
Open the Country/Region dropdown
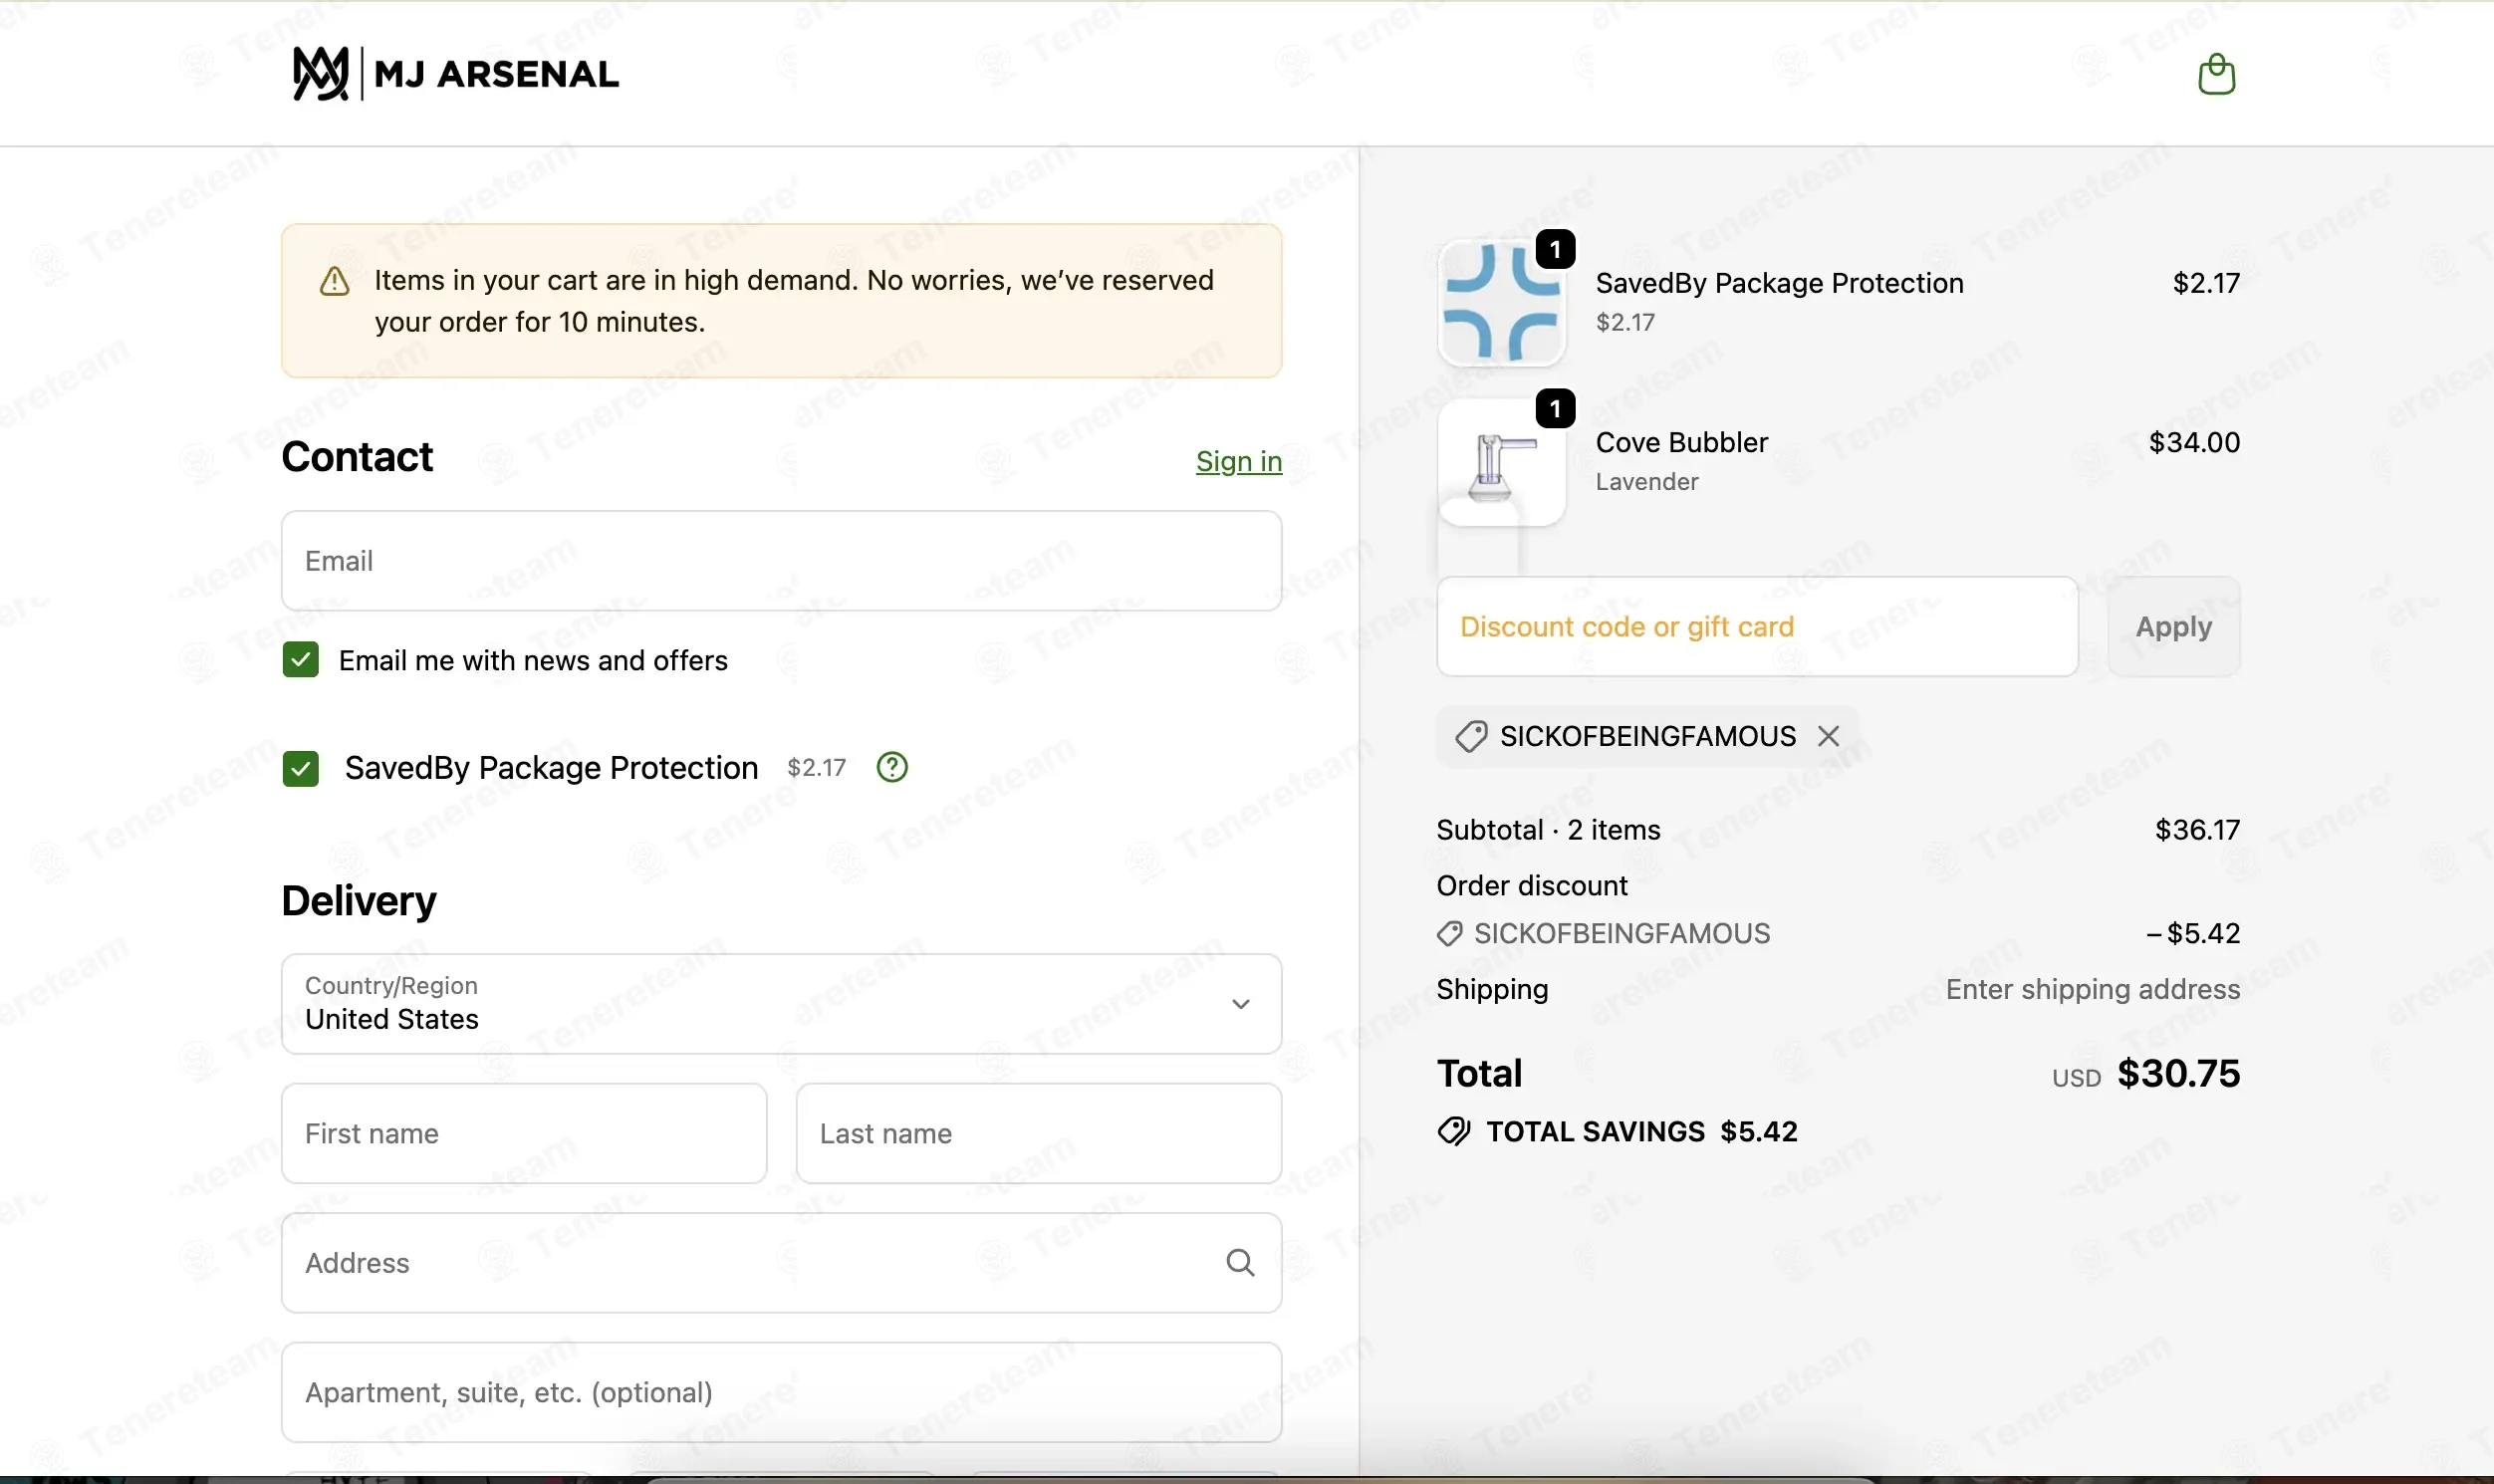pyautogui.click(x=782, y=1003)
